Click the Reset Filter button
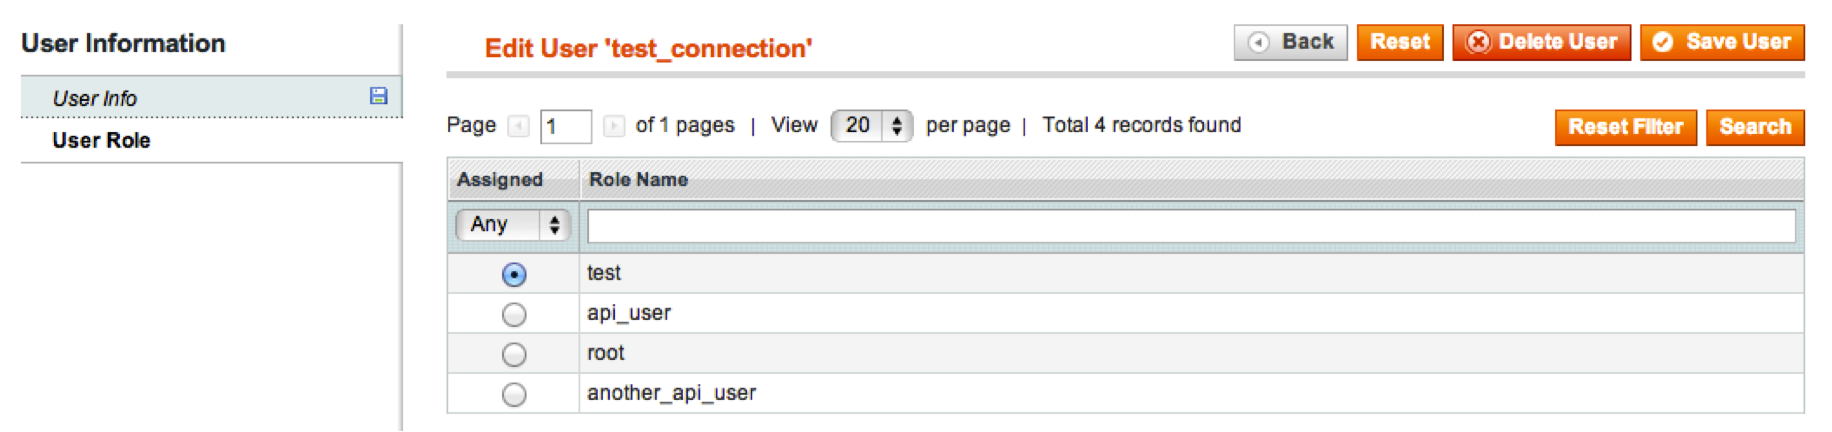The width and height of the screenshot is (1832, 432). click(1626, 127)
